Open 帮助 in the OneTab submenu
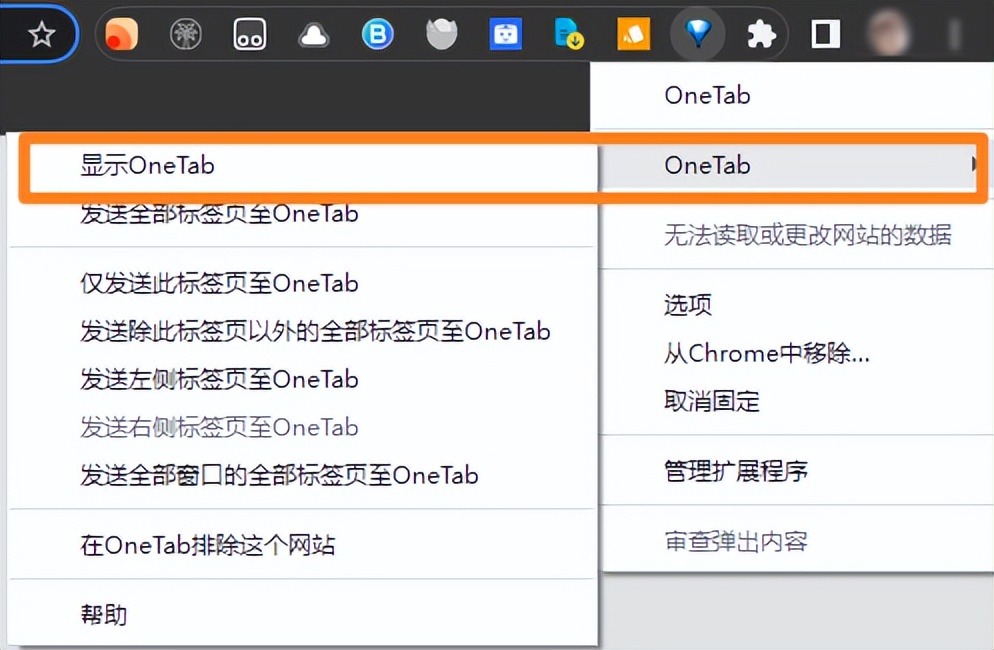 pyautogui.click(x=303, y=614)
